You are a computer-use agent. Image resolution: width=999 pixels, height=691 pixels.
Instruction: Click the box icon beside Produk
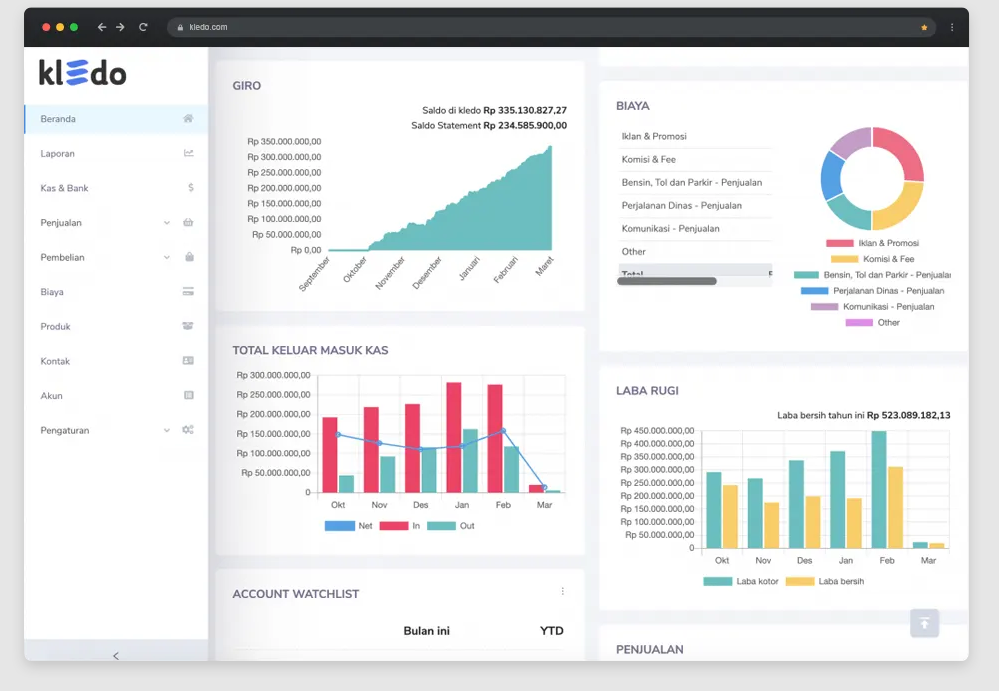click(x=188, y=326)
